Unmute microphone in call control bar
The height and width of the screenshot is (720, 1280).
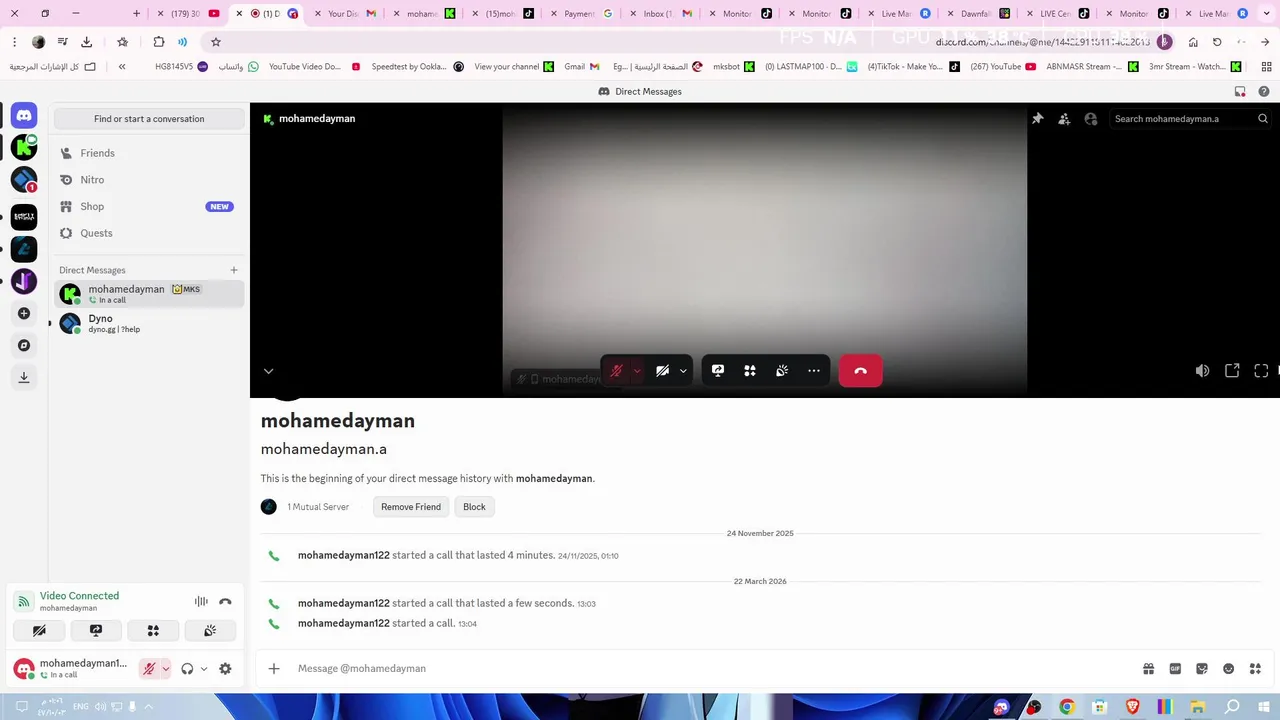coord(617,371)
